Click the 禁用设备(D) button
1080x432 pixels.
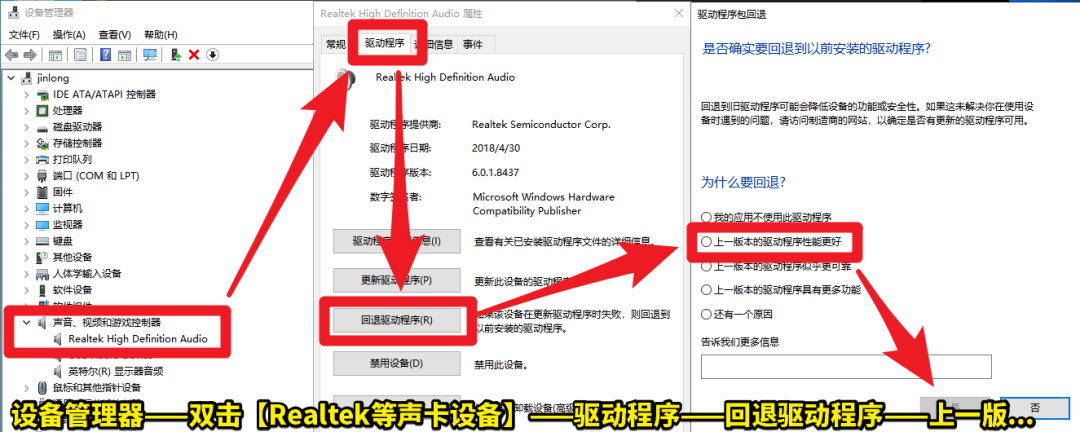[396, 363]
